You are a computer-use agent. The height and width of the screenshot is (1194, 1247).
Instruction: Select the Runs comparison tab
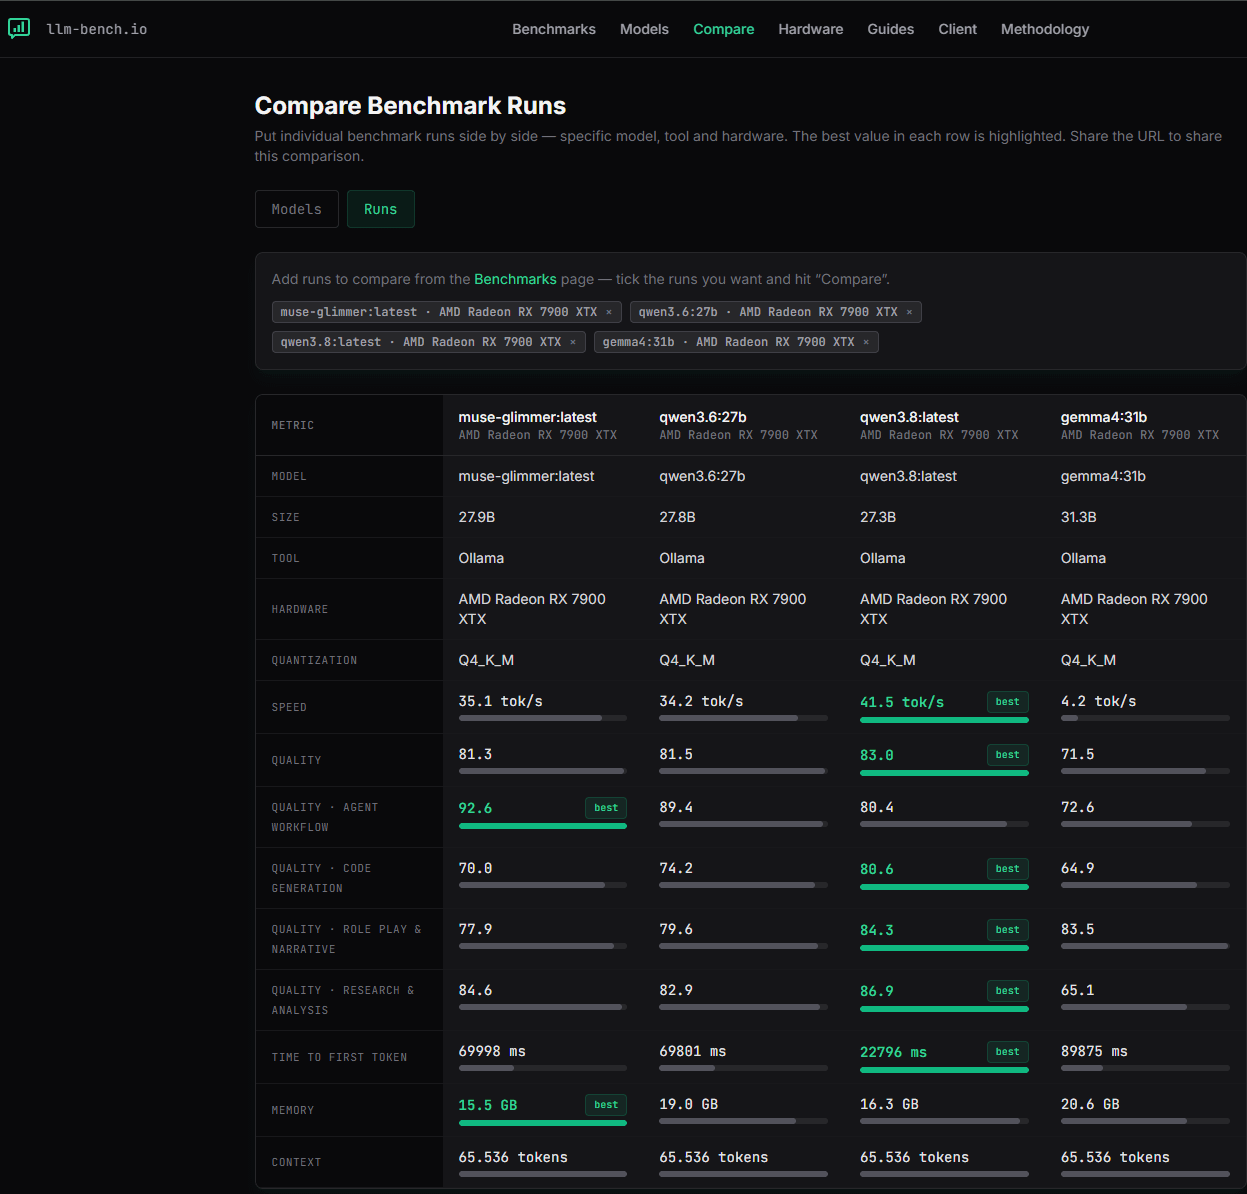[381, 209]
